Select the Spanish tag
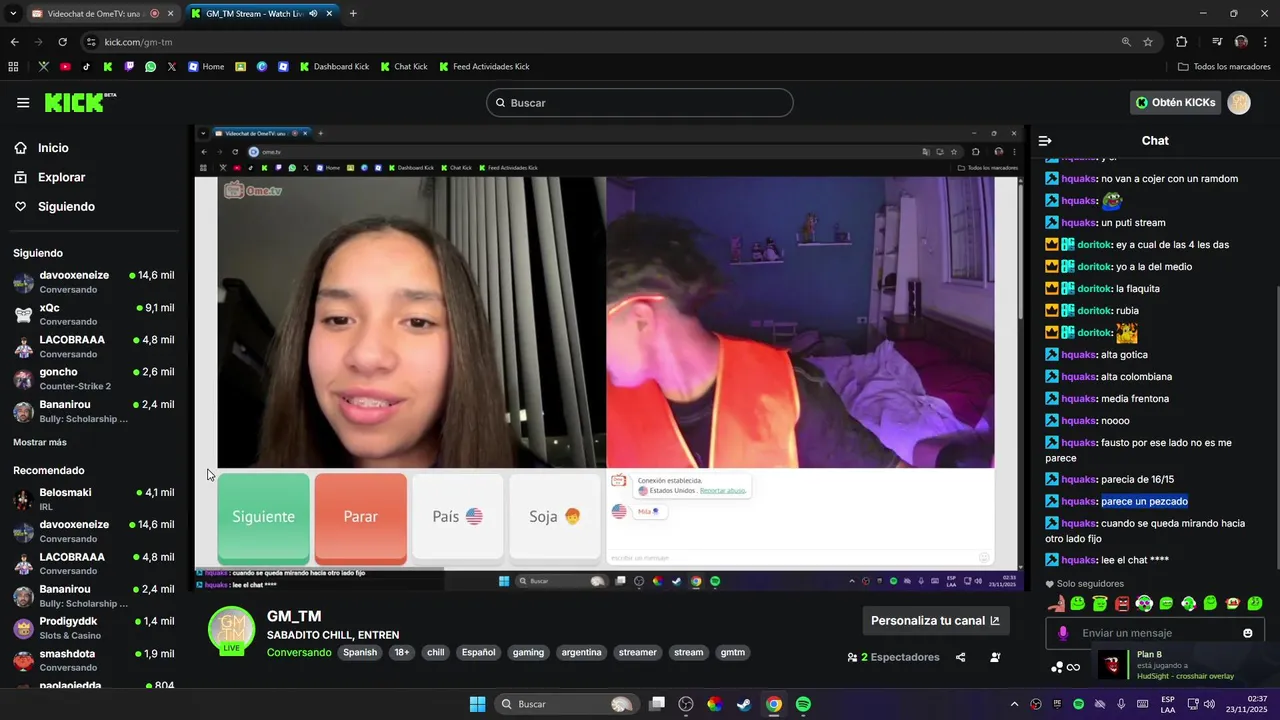Screen dimensions: 1280x720 pos(360,652)
